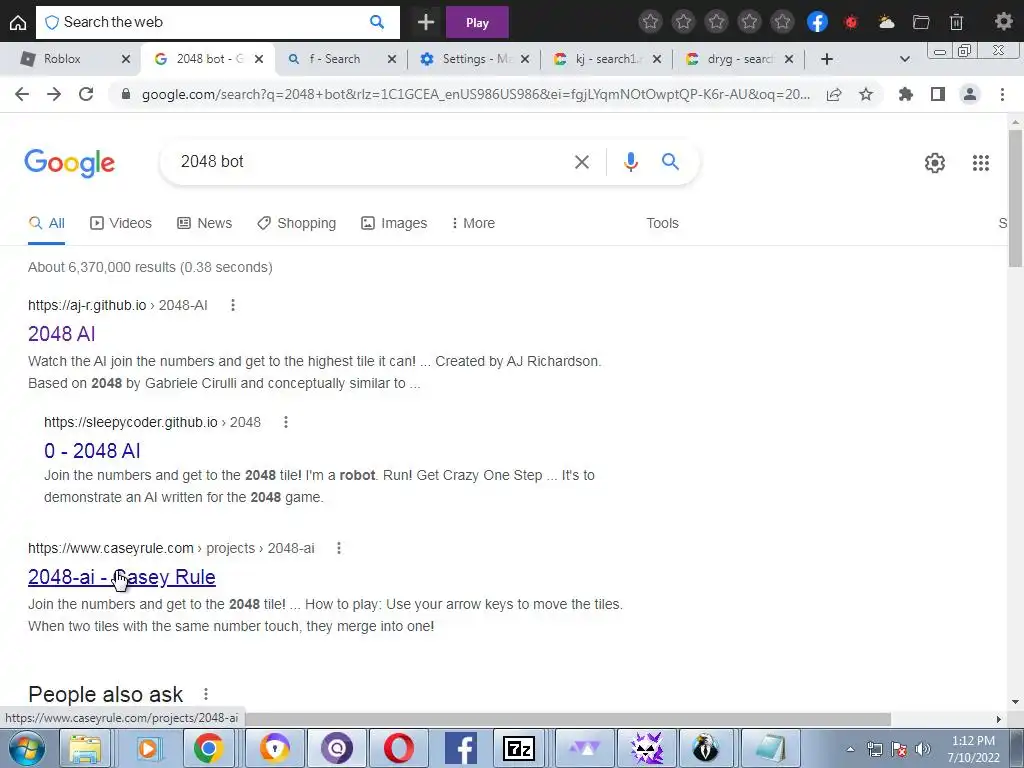Screen dimensions: 1024x768
Task: Click the magnifier in Search the web box
Action: (377, 22)
